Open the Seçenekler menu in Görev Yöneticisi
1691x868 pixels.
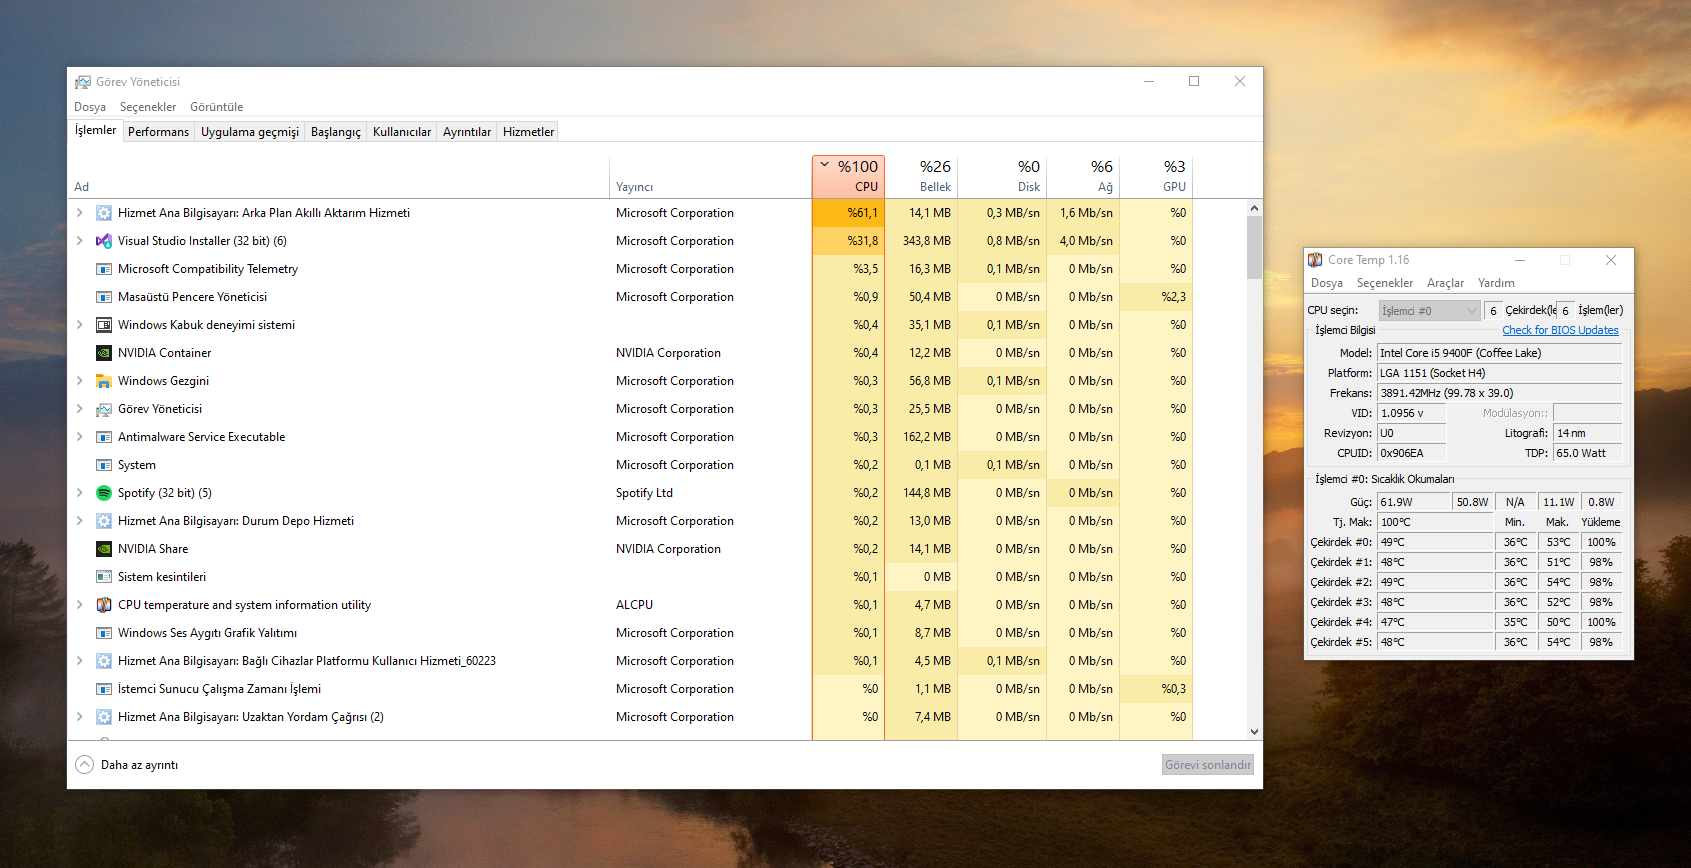tap(148, 107)
